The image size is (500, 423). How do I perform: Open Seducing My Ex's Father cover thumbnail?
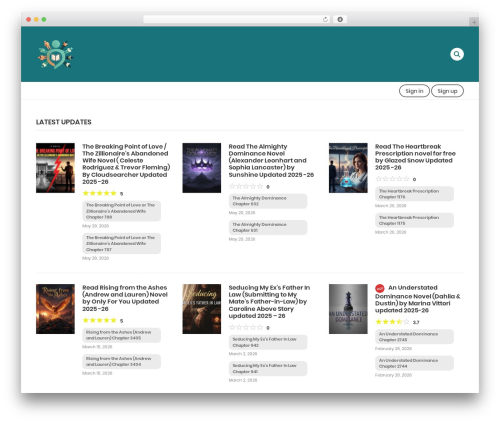click(202, 309)
